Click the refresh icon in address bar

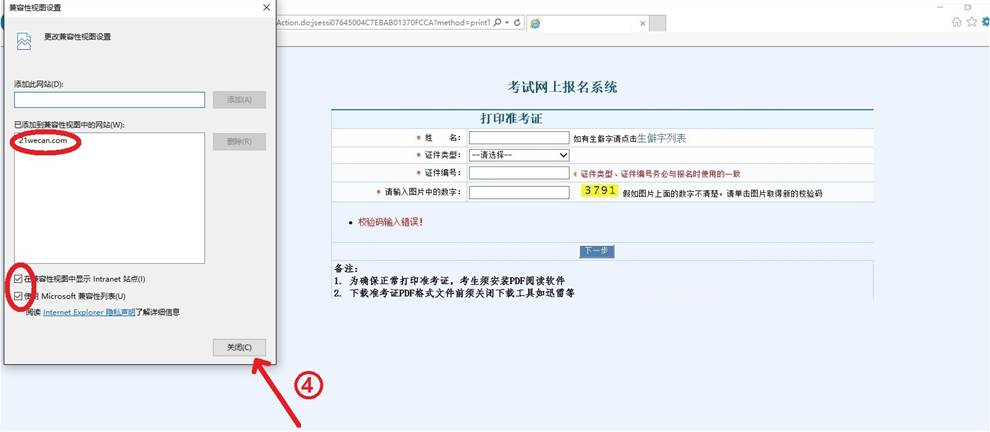pyautogui.click(x=516, y=22)
